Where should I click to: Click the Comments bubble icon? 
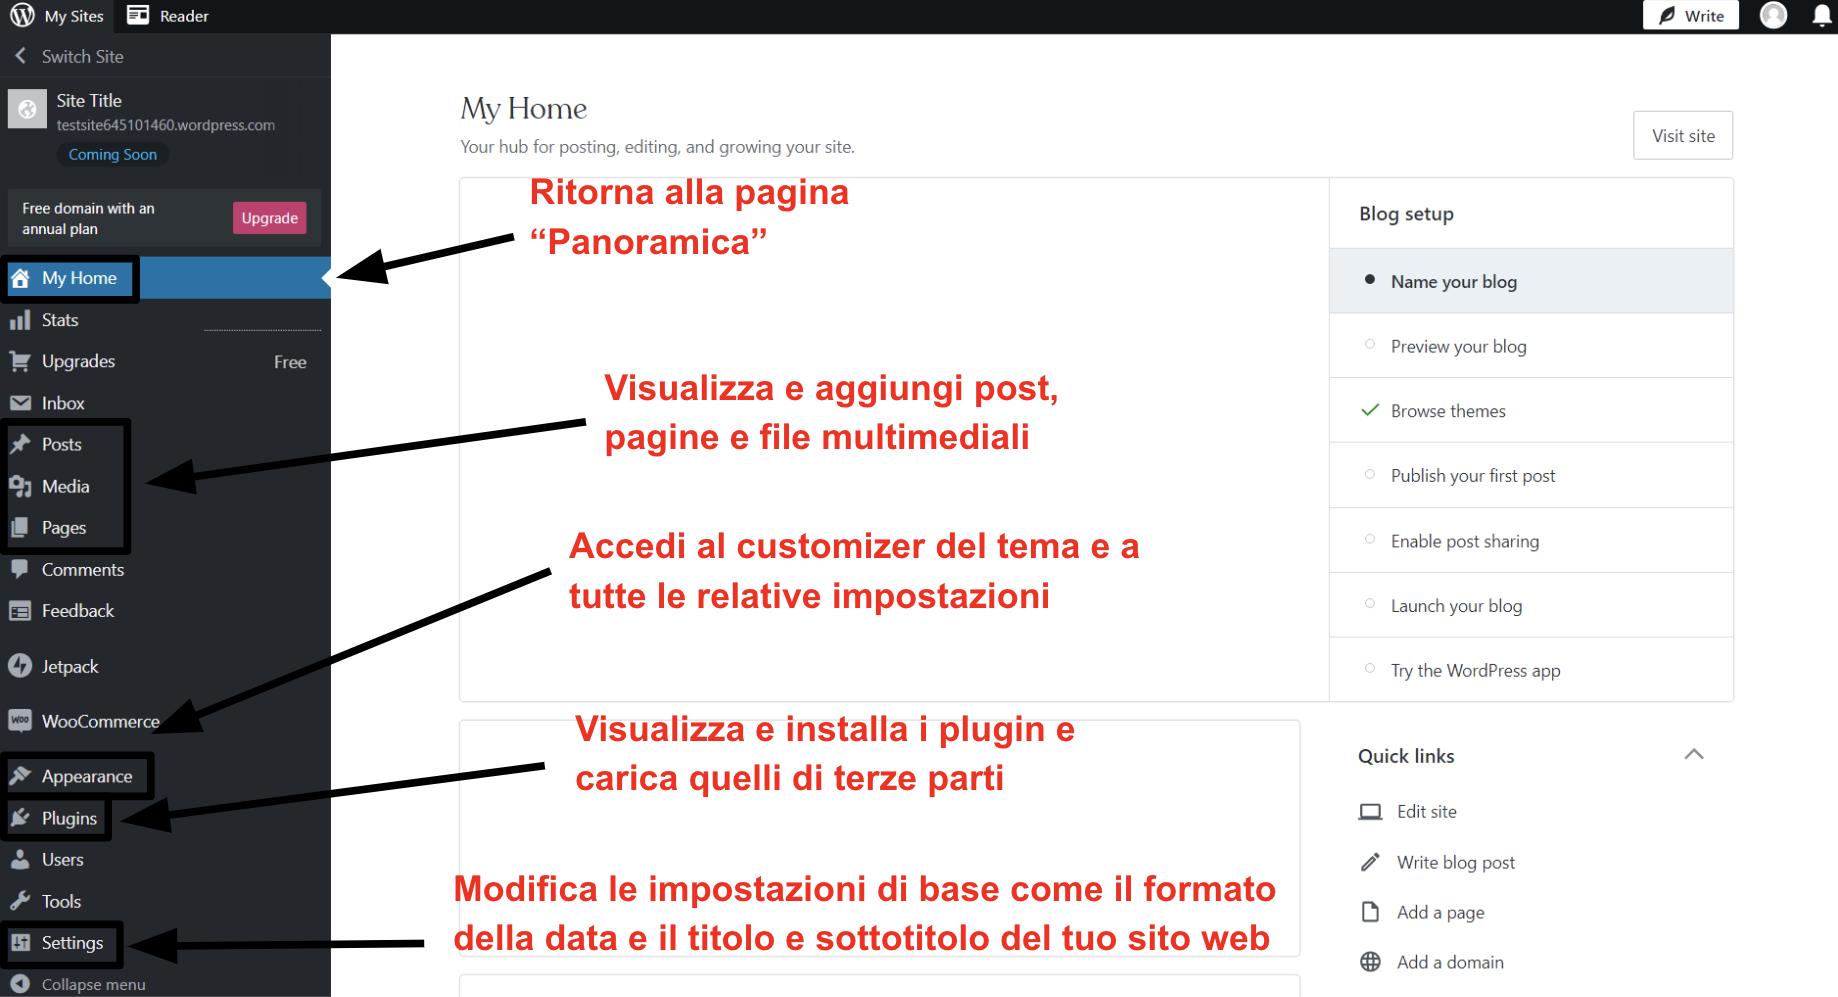pyautogui.click(x=20, y=569)
